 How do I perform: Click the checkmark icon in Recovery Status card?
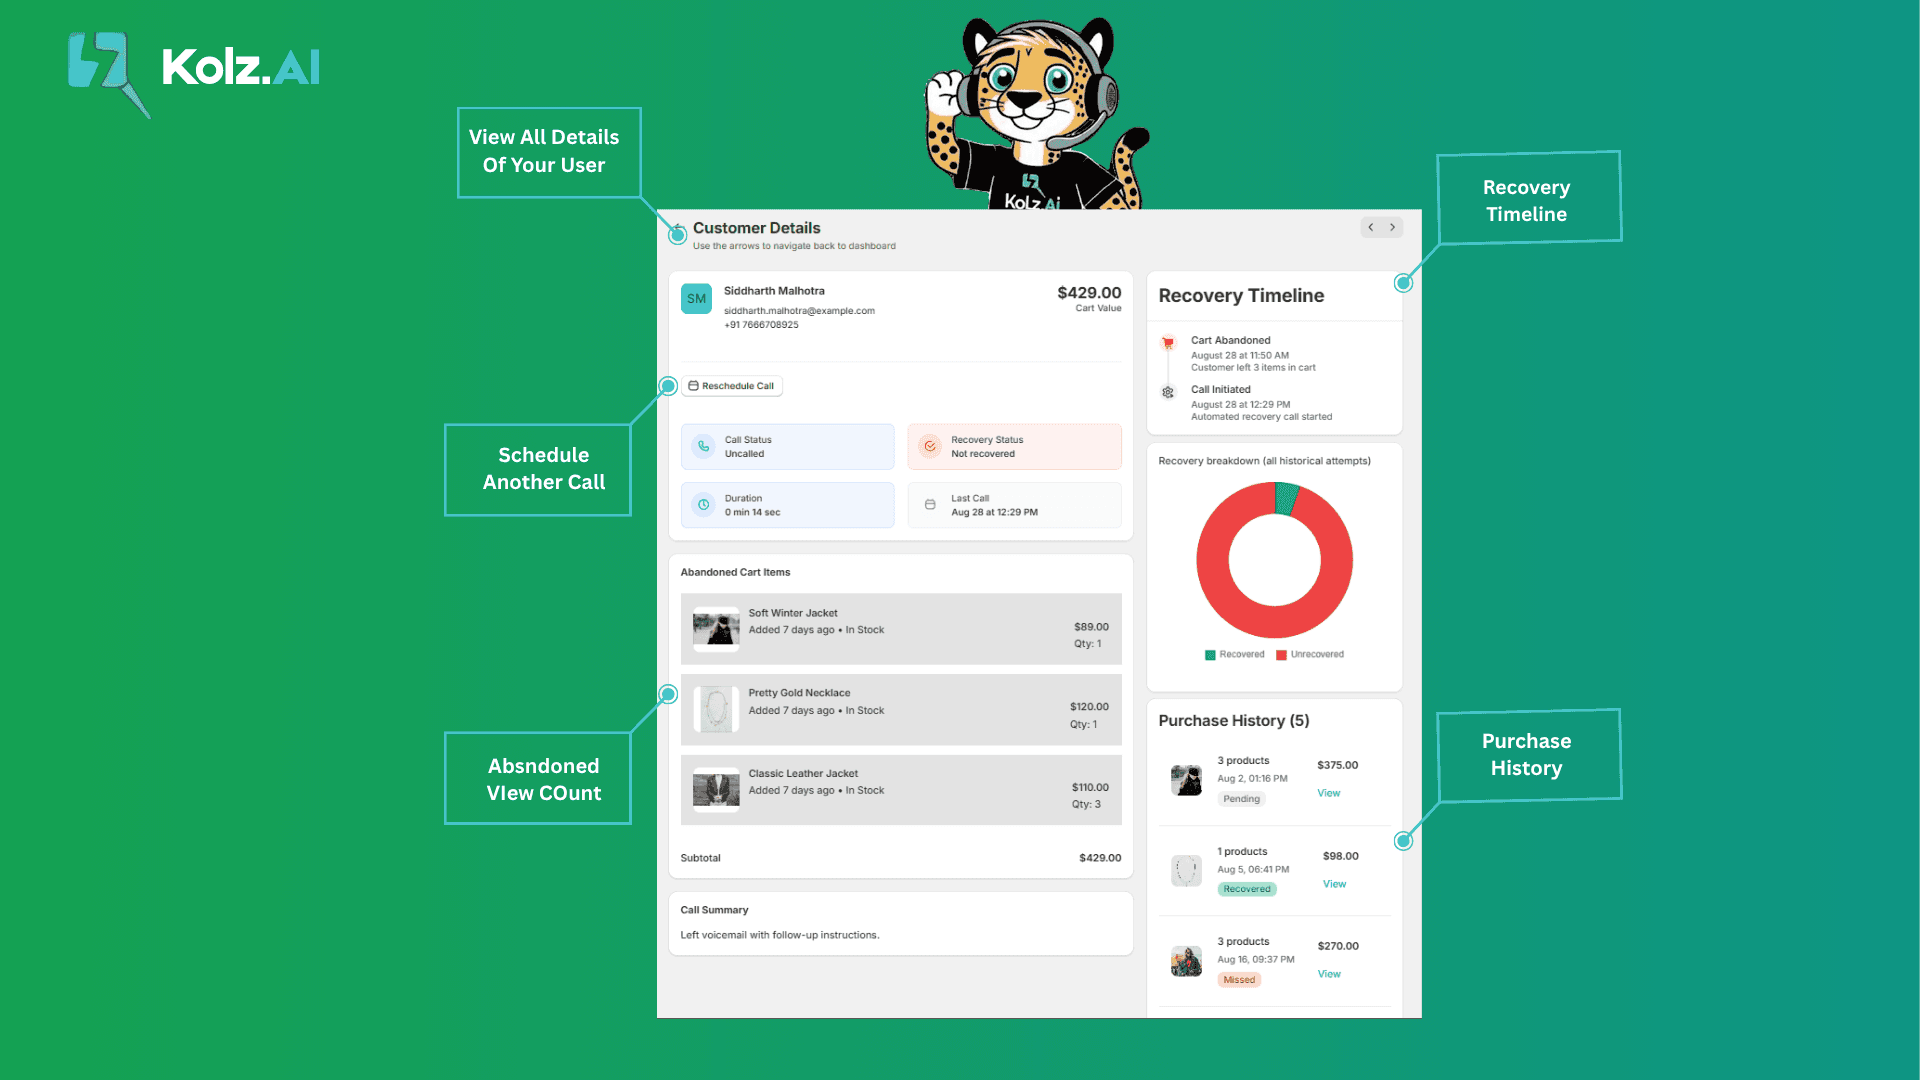930,446
